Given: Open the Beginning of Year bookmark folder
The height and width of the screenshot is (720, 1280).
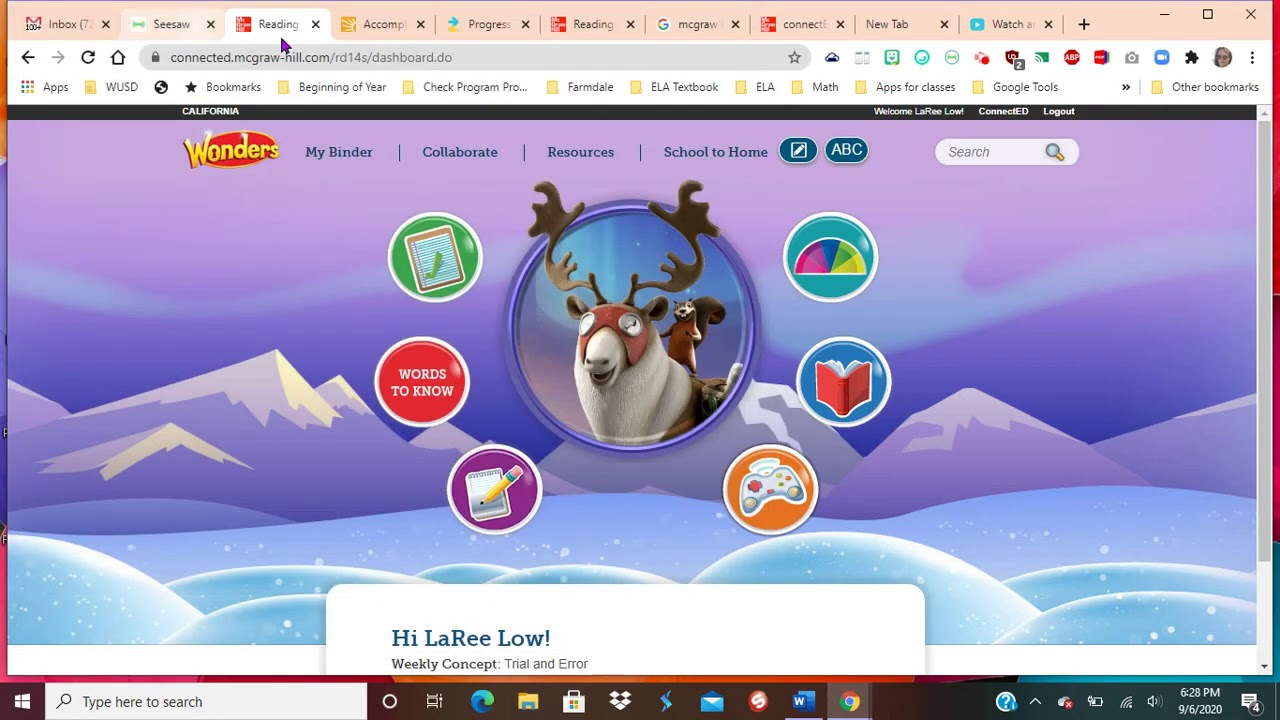Looking at the screenshot, I should [332, 87].
